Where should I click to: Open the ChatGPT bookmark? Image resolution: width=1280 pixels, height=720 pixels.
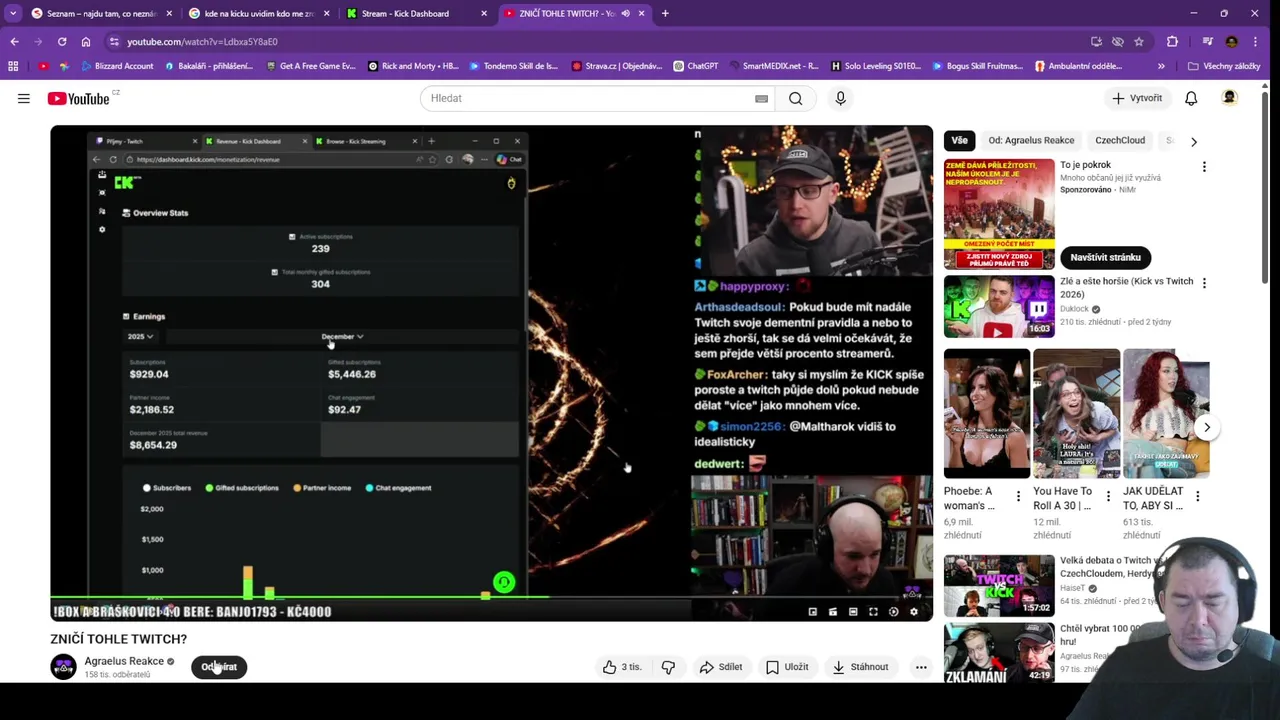(x=696, y=66)
